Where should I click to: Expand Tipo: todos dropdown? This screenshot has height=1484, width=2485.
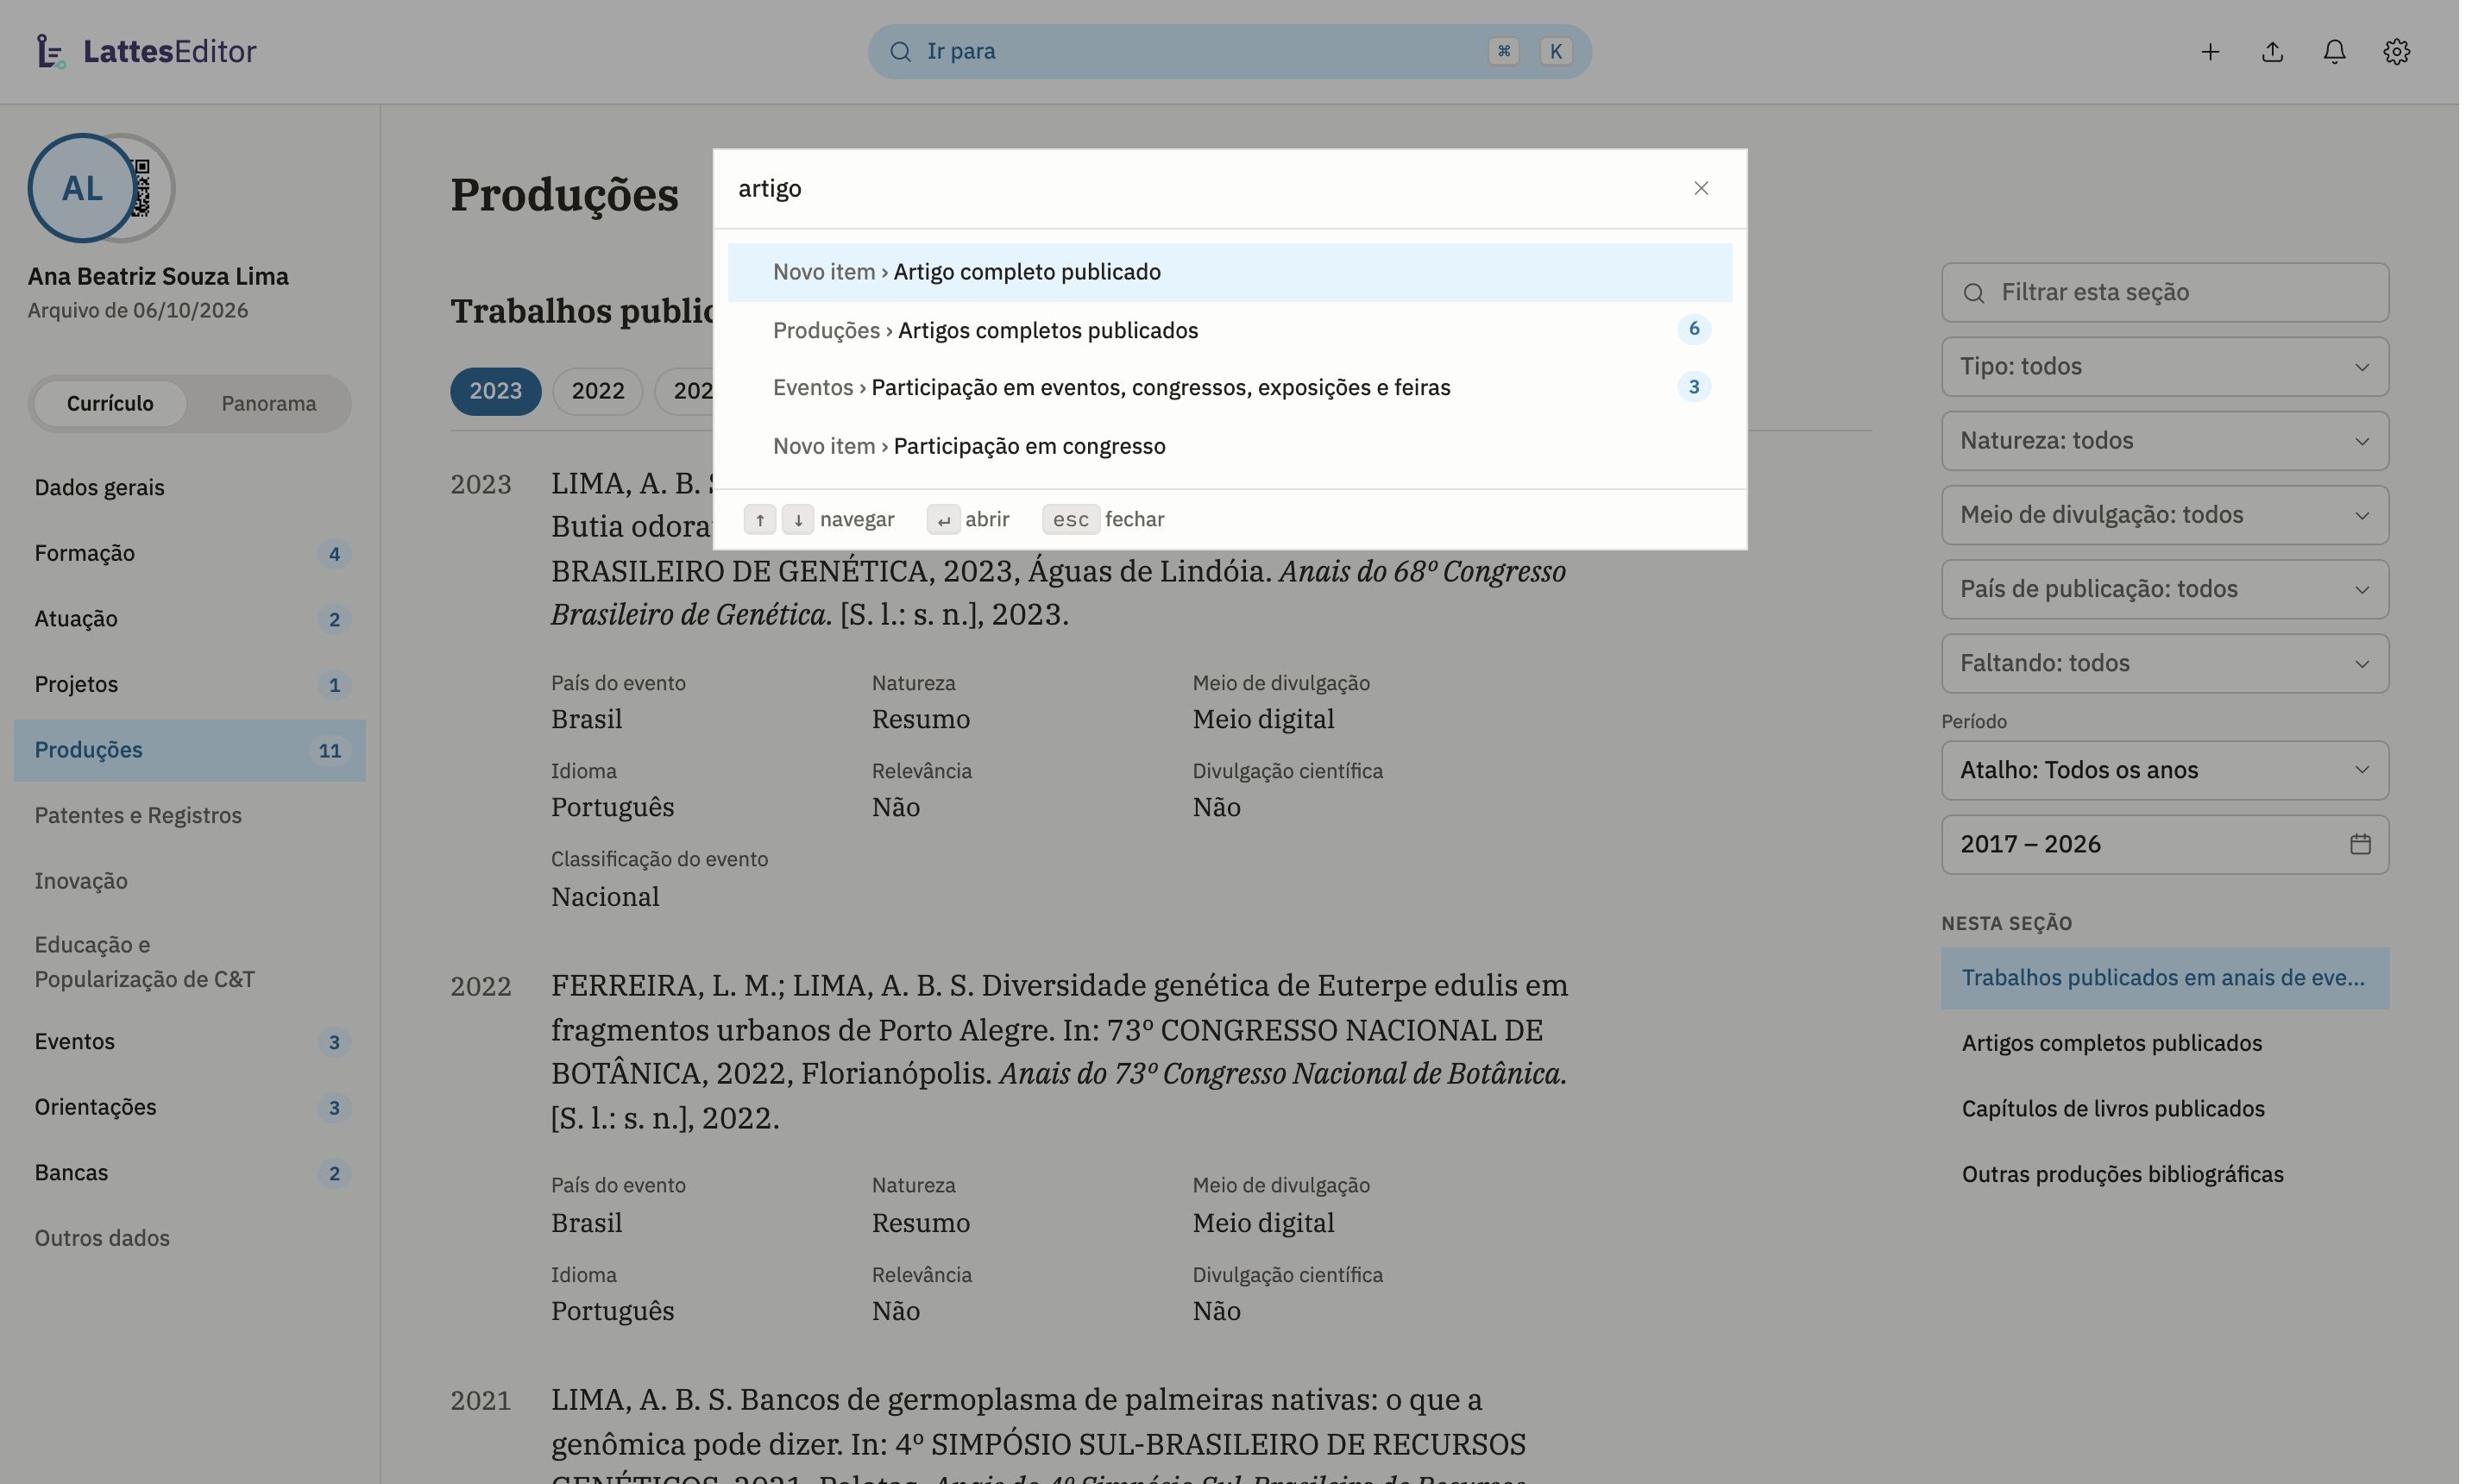2165,367
